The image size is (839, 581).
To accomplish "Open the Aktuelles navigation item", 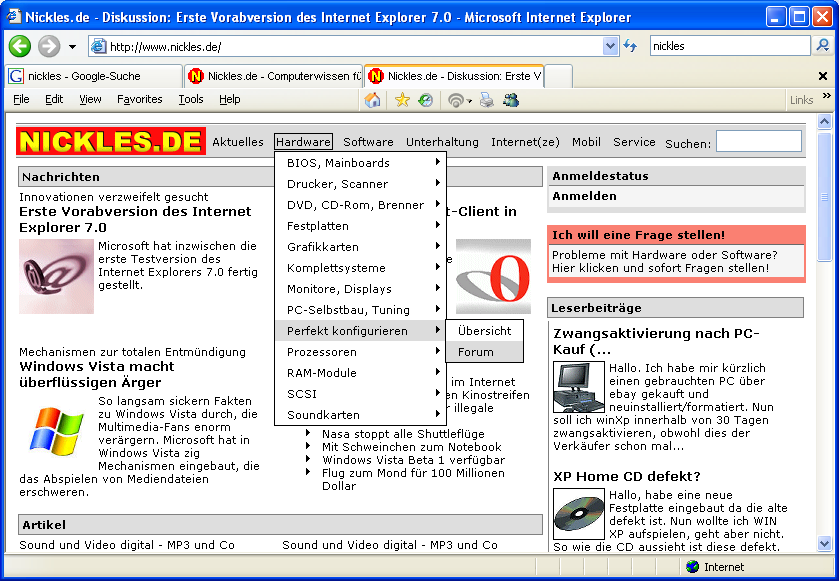I will click(238, 142).
